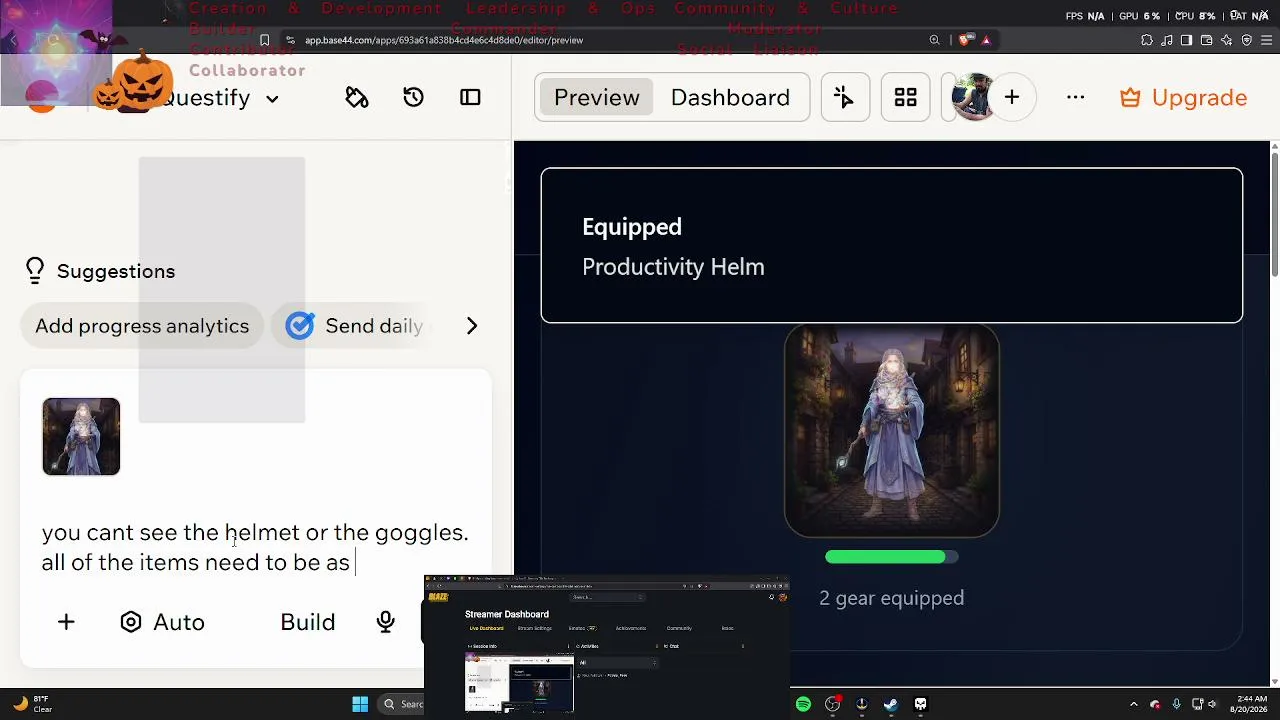Click the Build mode button
Image resolution: width=1280 pixels, height=720 pixels.
click(307, 622)
